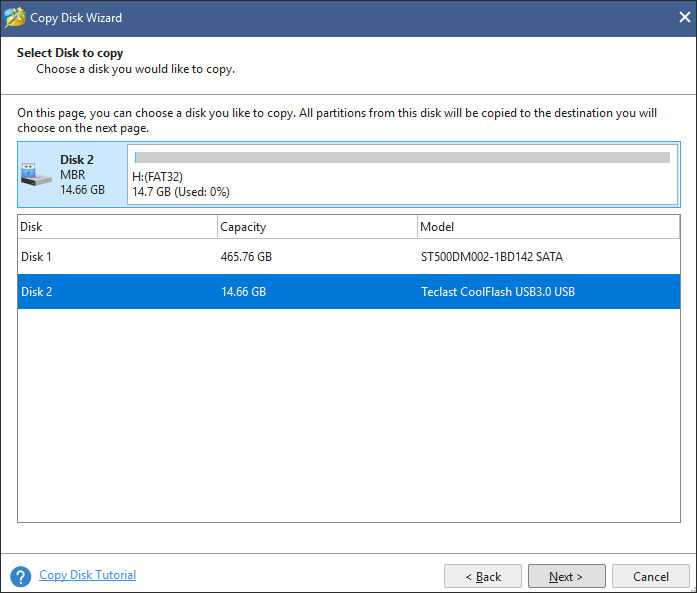Click the ST500DM002-1BD142 SATA model cell
Screen dimensions: 697x593
tap(492, 256)
